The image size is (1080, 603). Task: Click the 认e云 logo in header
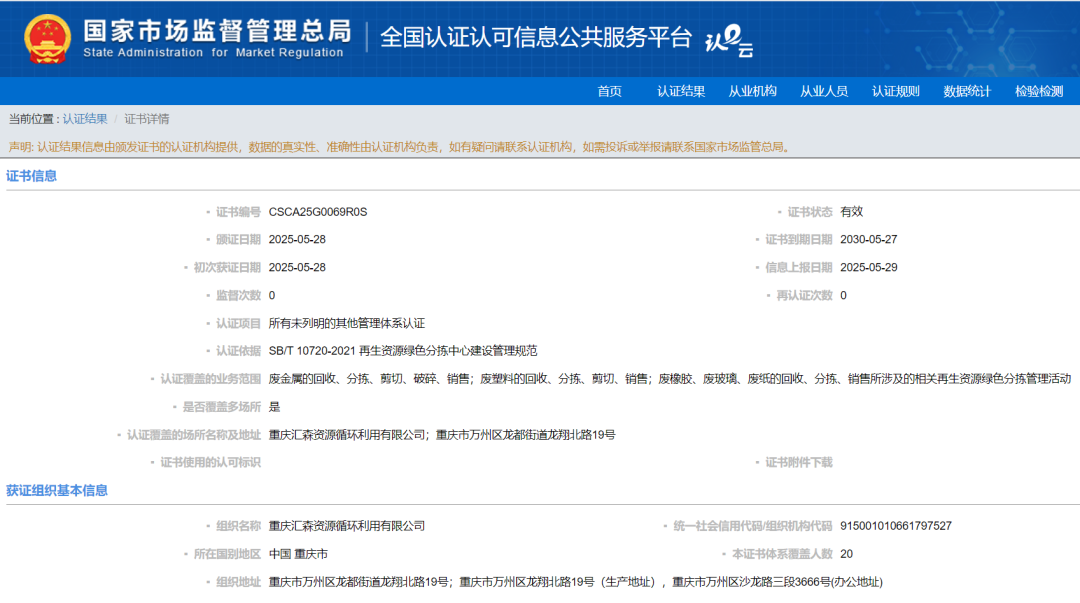click(x=729, y=42)
